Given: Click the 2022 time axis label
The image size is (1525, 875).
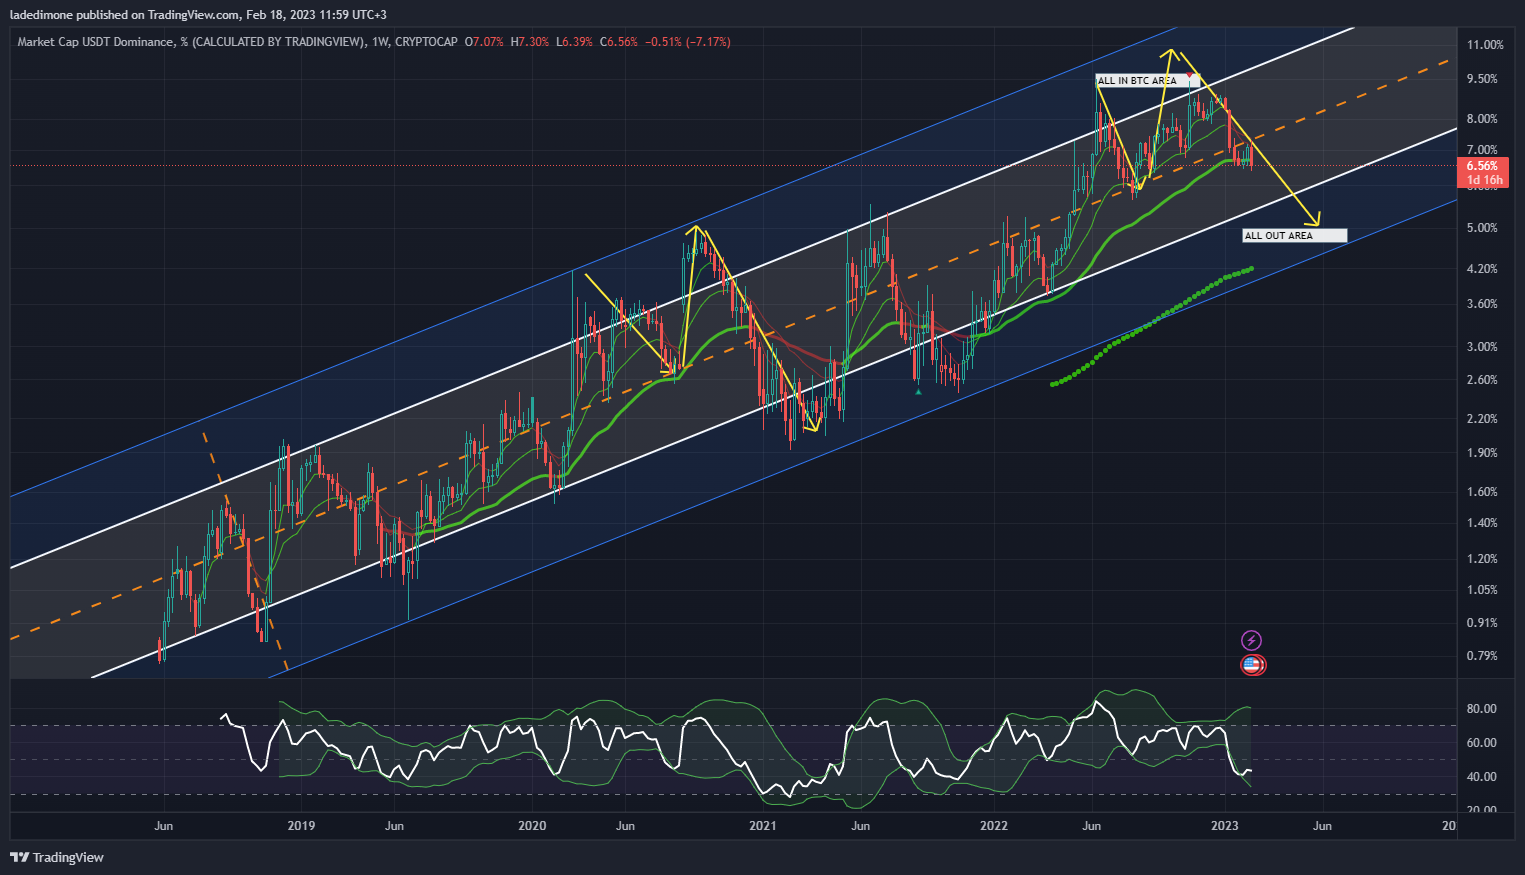Looking at the screenshot, I should click(x=994, y=826).
